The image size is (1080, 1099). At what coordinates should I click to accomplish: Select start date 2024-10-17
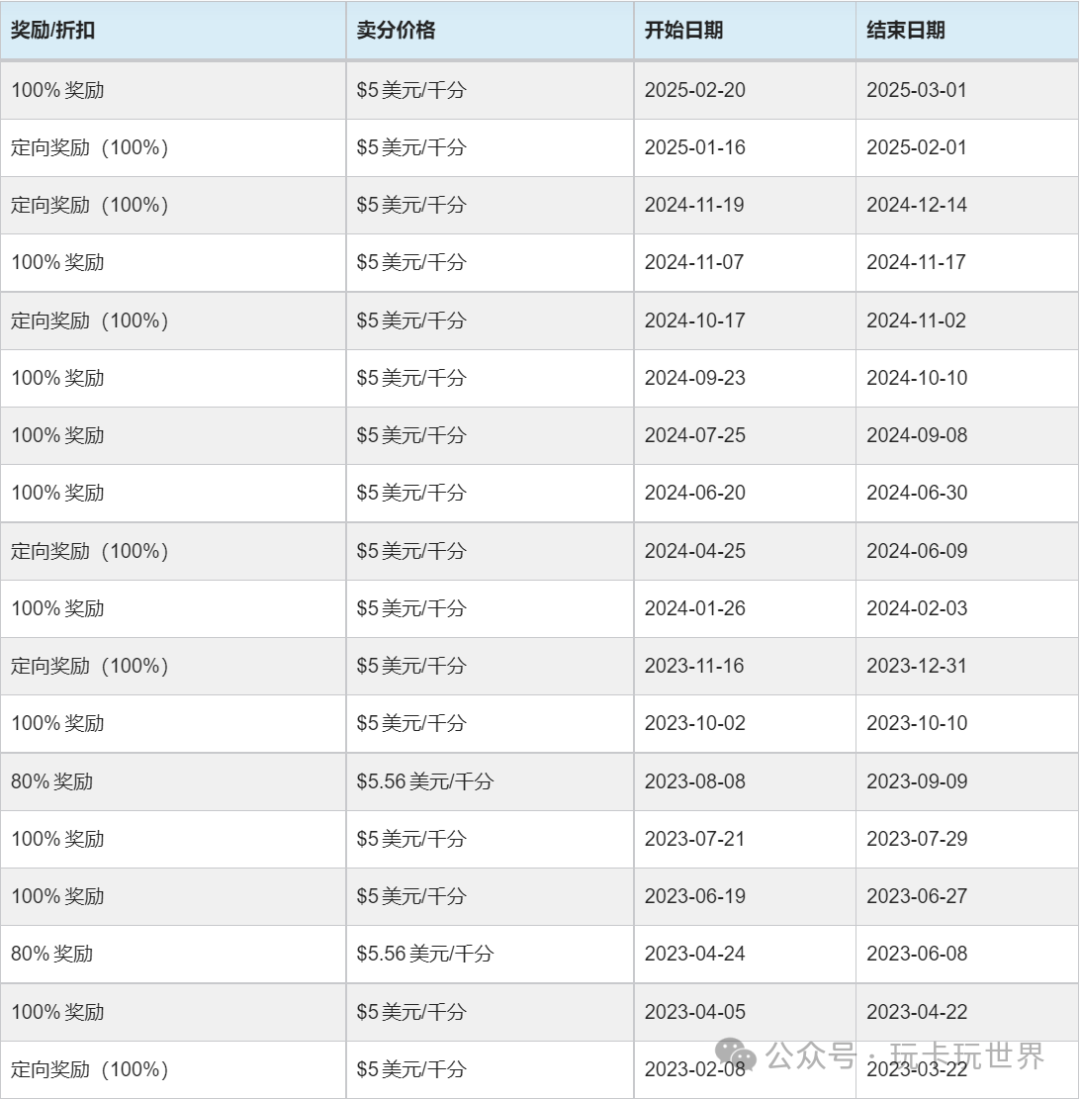(695, 321)
